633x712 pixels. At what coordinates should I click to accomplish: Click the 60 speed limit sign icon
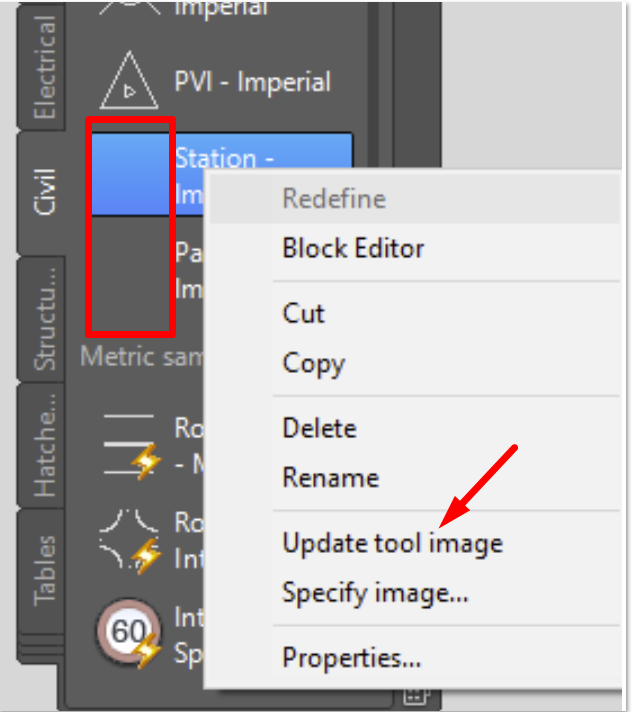129,633
